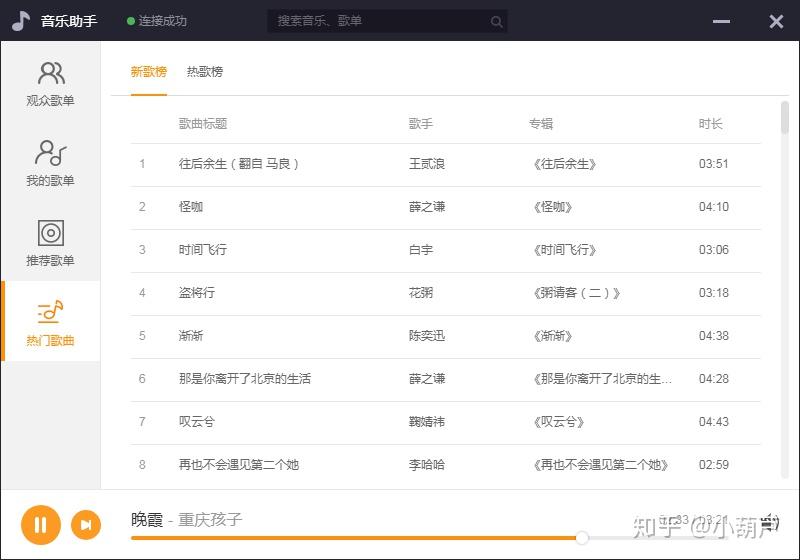This screenshot has width=800, height=560.
Task: Open 我的歌单 my playlist section
Action: [x=50, y=163]
